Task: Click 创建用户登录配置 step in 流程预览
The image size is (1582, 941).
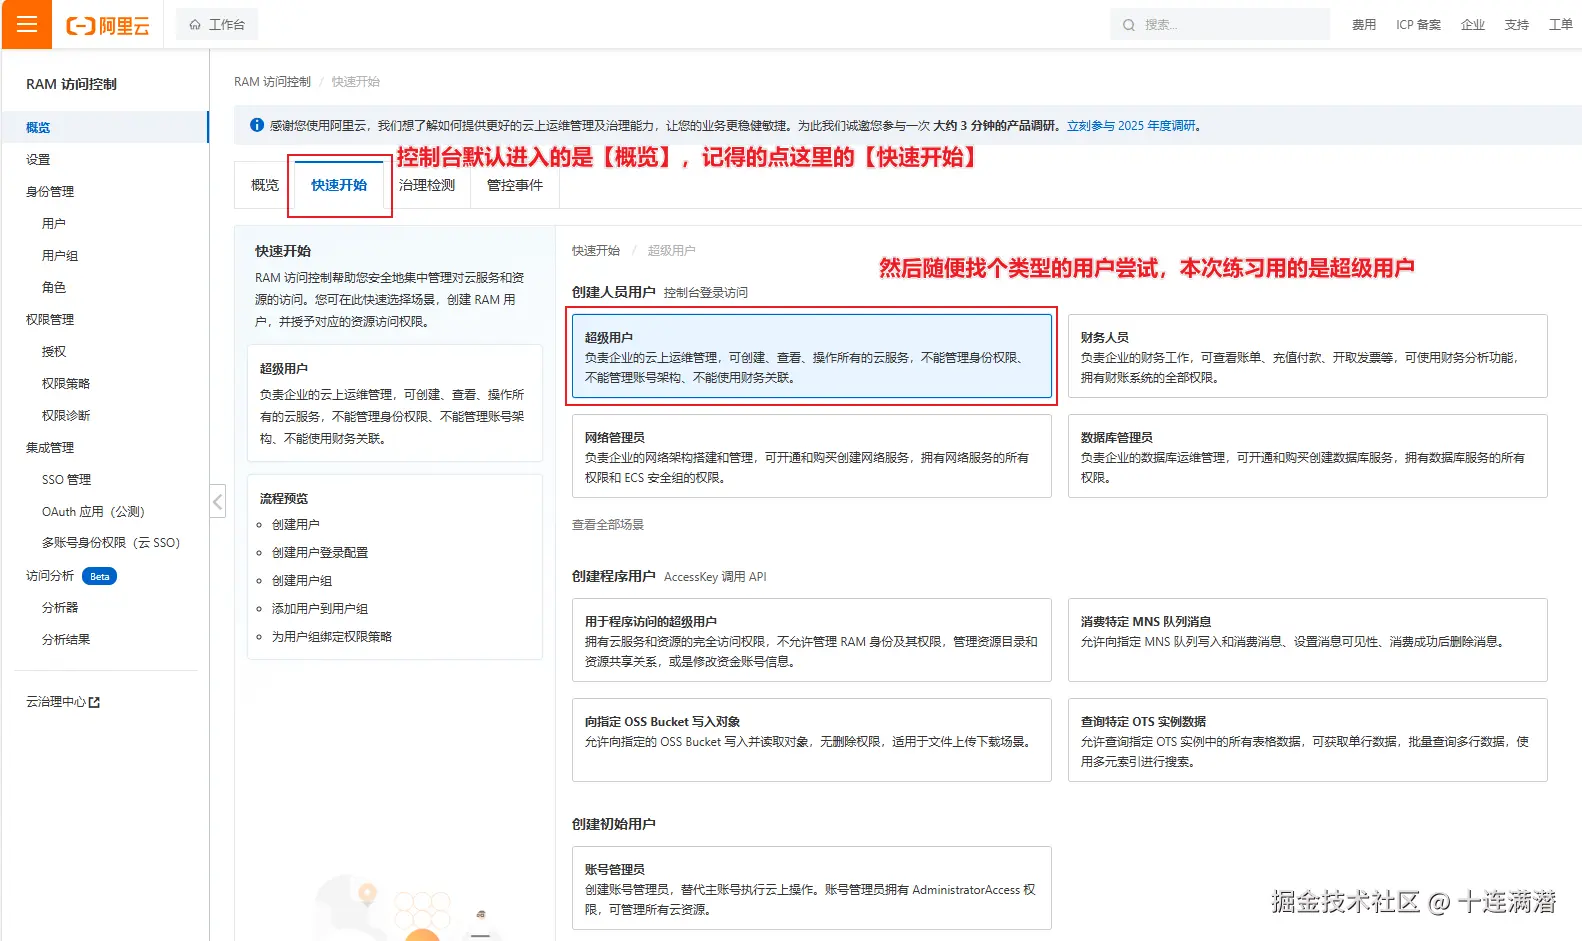Action: click(x=320, y=552)
